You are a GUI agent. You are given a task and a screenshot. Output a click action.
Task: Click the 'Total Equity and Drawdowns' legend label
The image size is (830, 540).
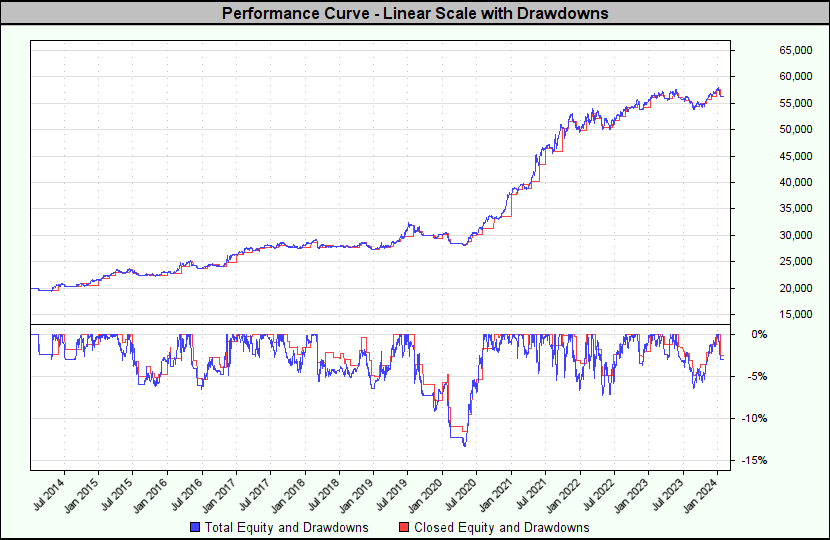[x=286, y=527]
